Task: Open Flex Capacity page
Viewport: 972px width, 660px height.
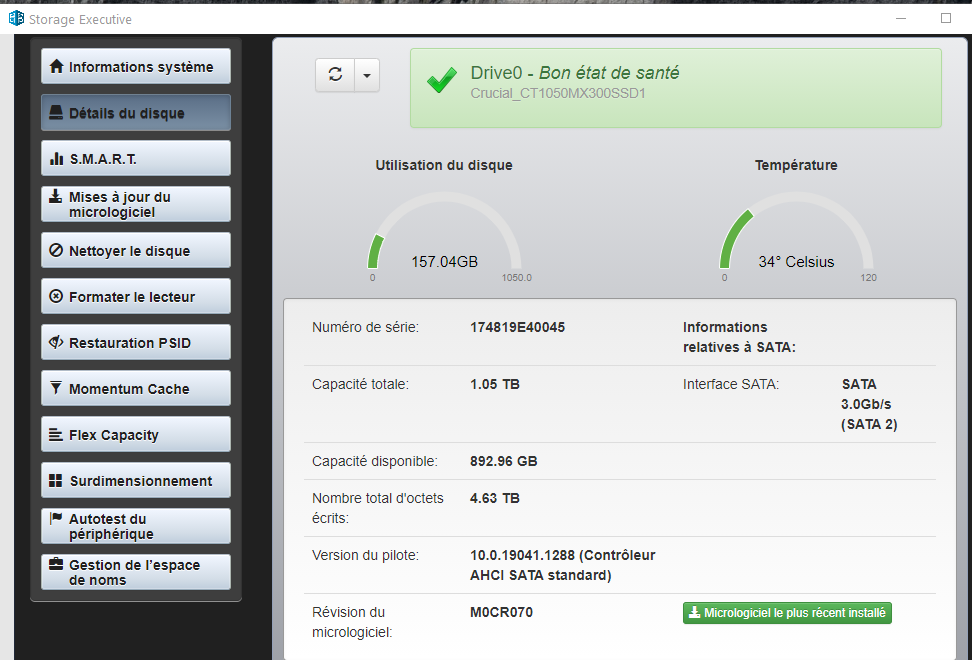Action: [136, 434]
